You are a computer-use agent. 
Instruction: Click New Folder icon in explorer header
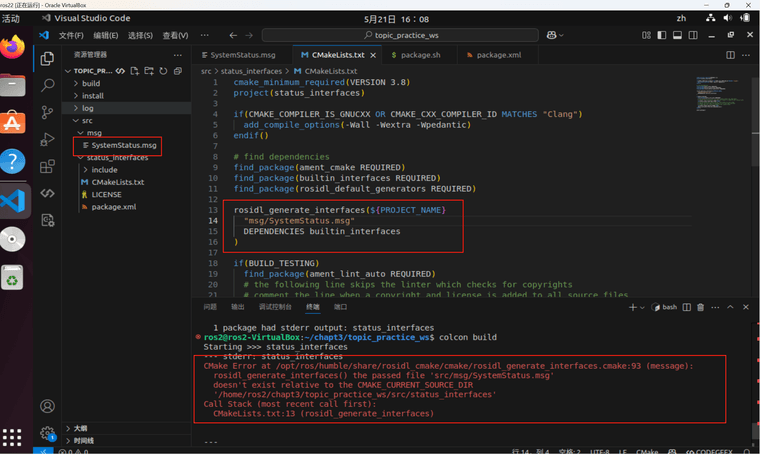pos(149,71)
